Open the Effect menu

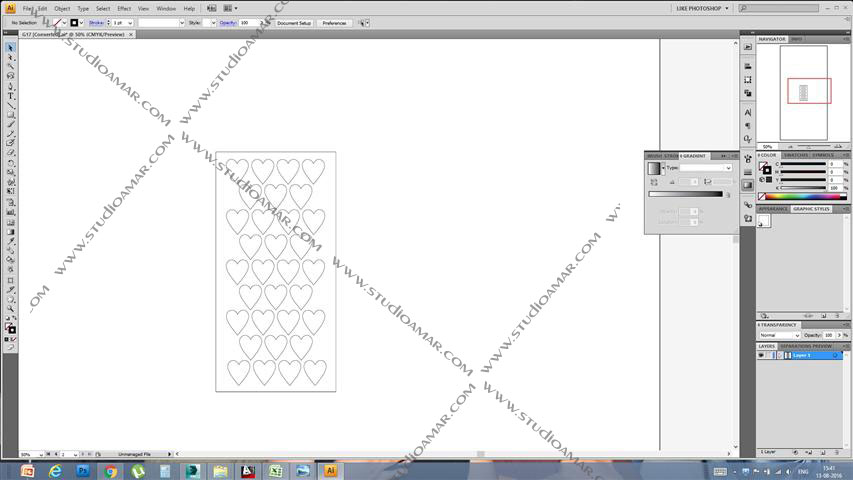pos(124,9)
